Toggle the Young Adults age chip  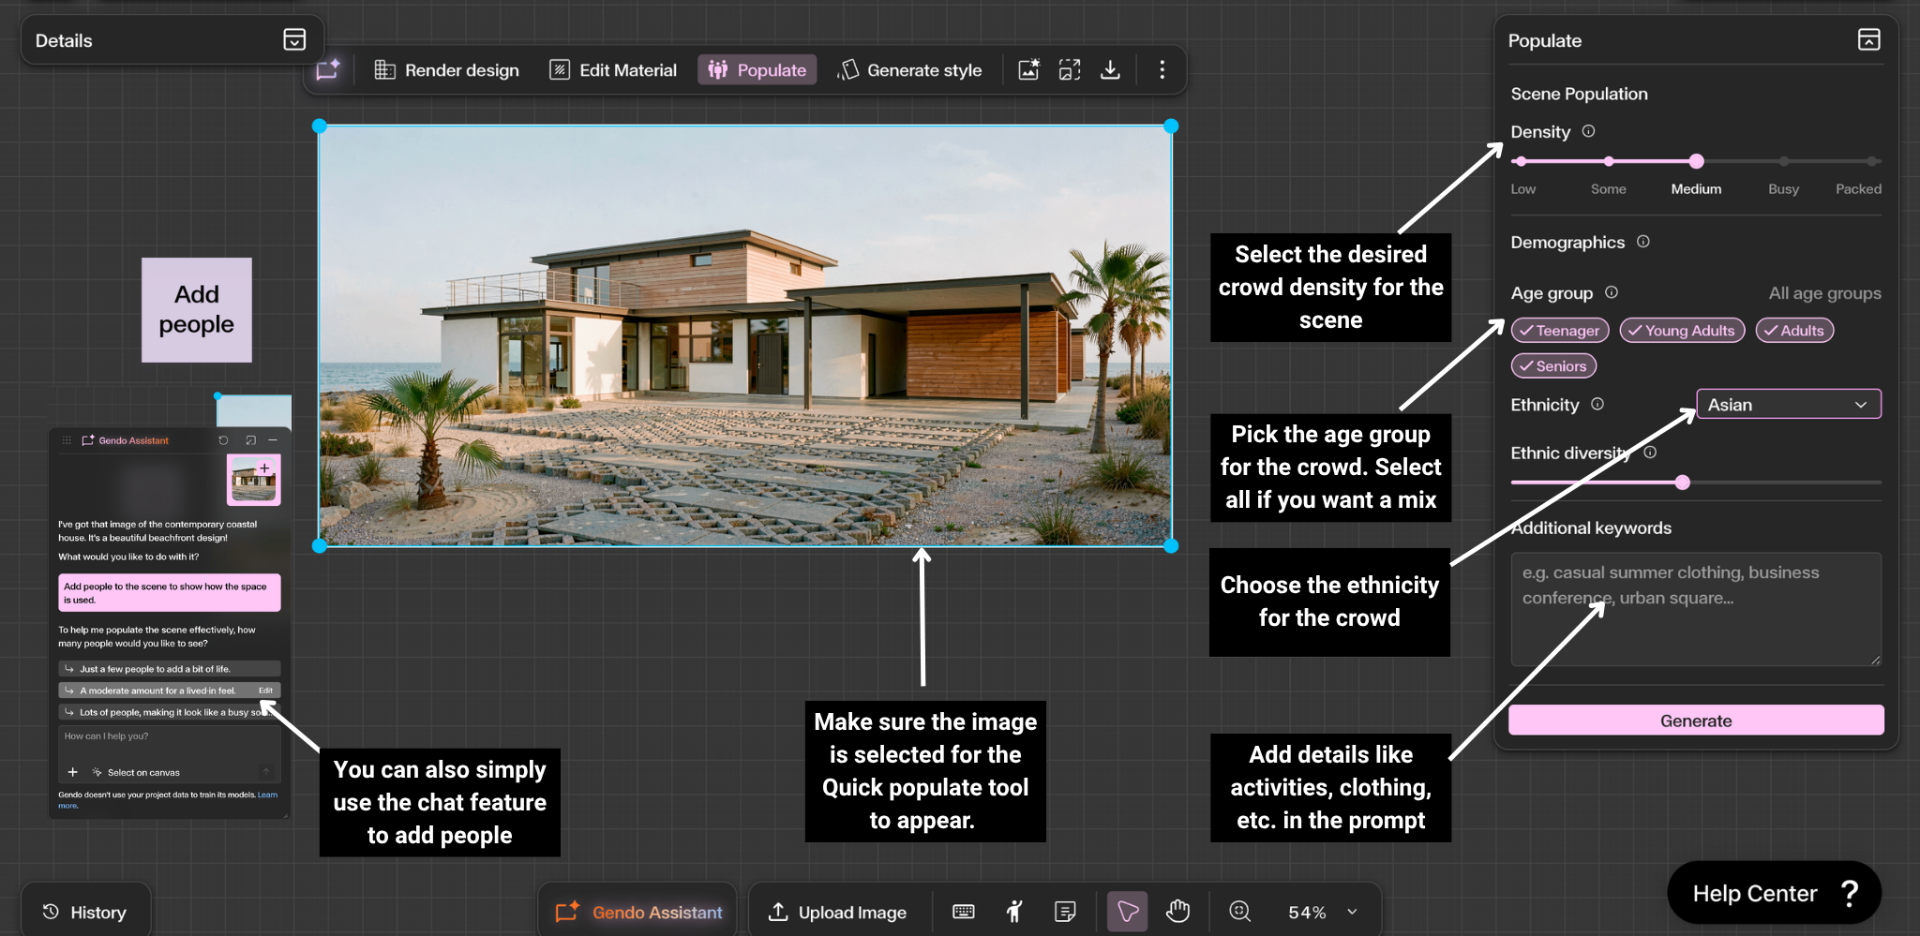coord(1681,331)
